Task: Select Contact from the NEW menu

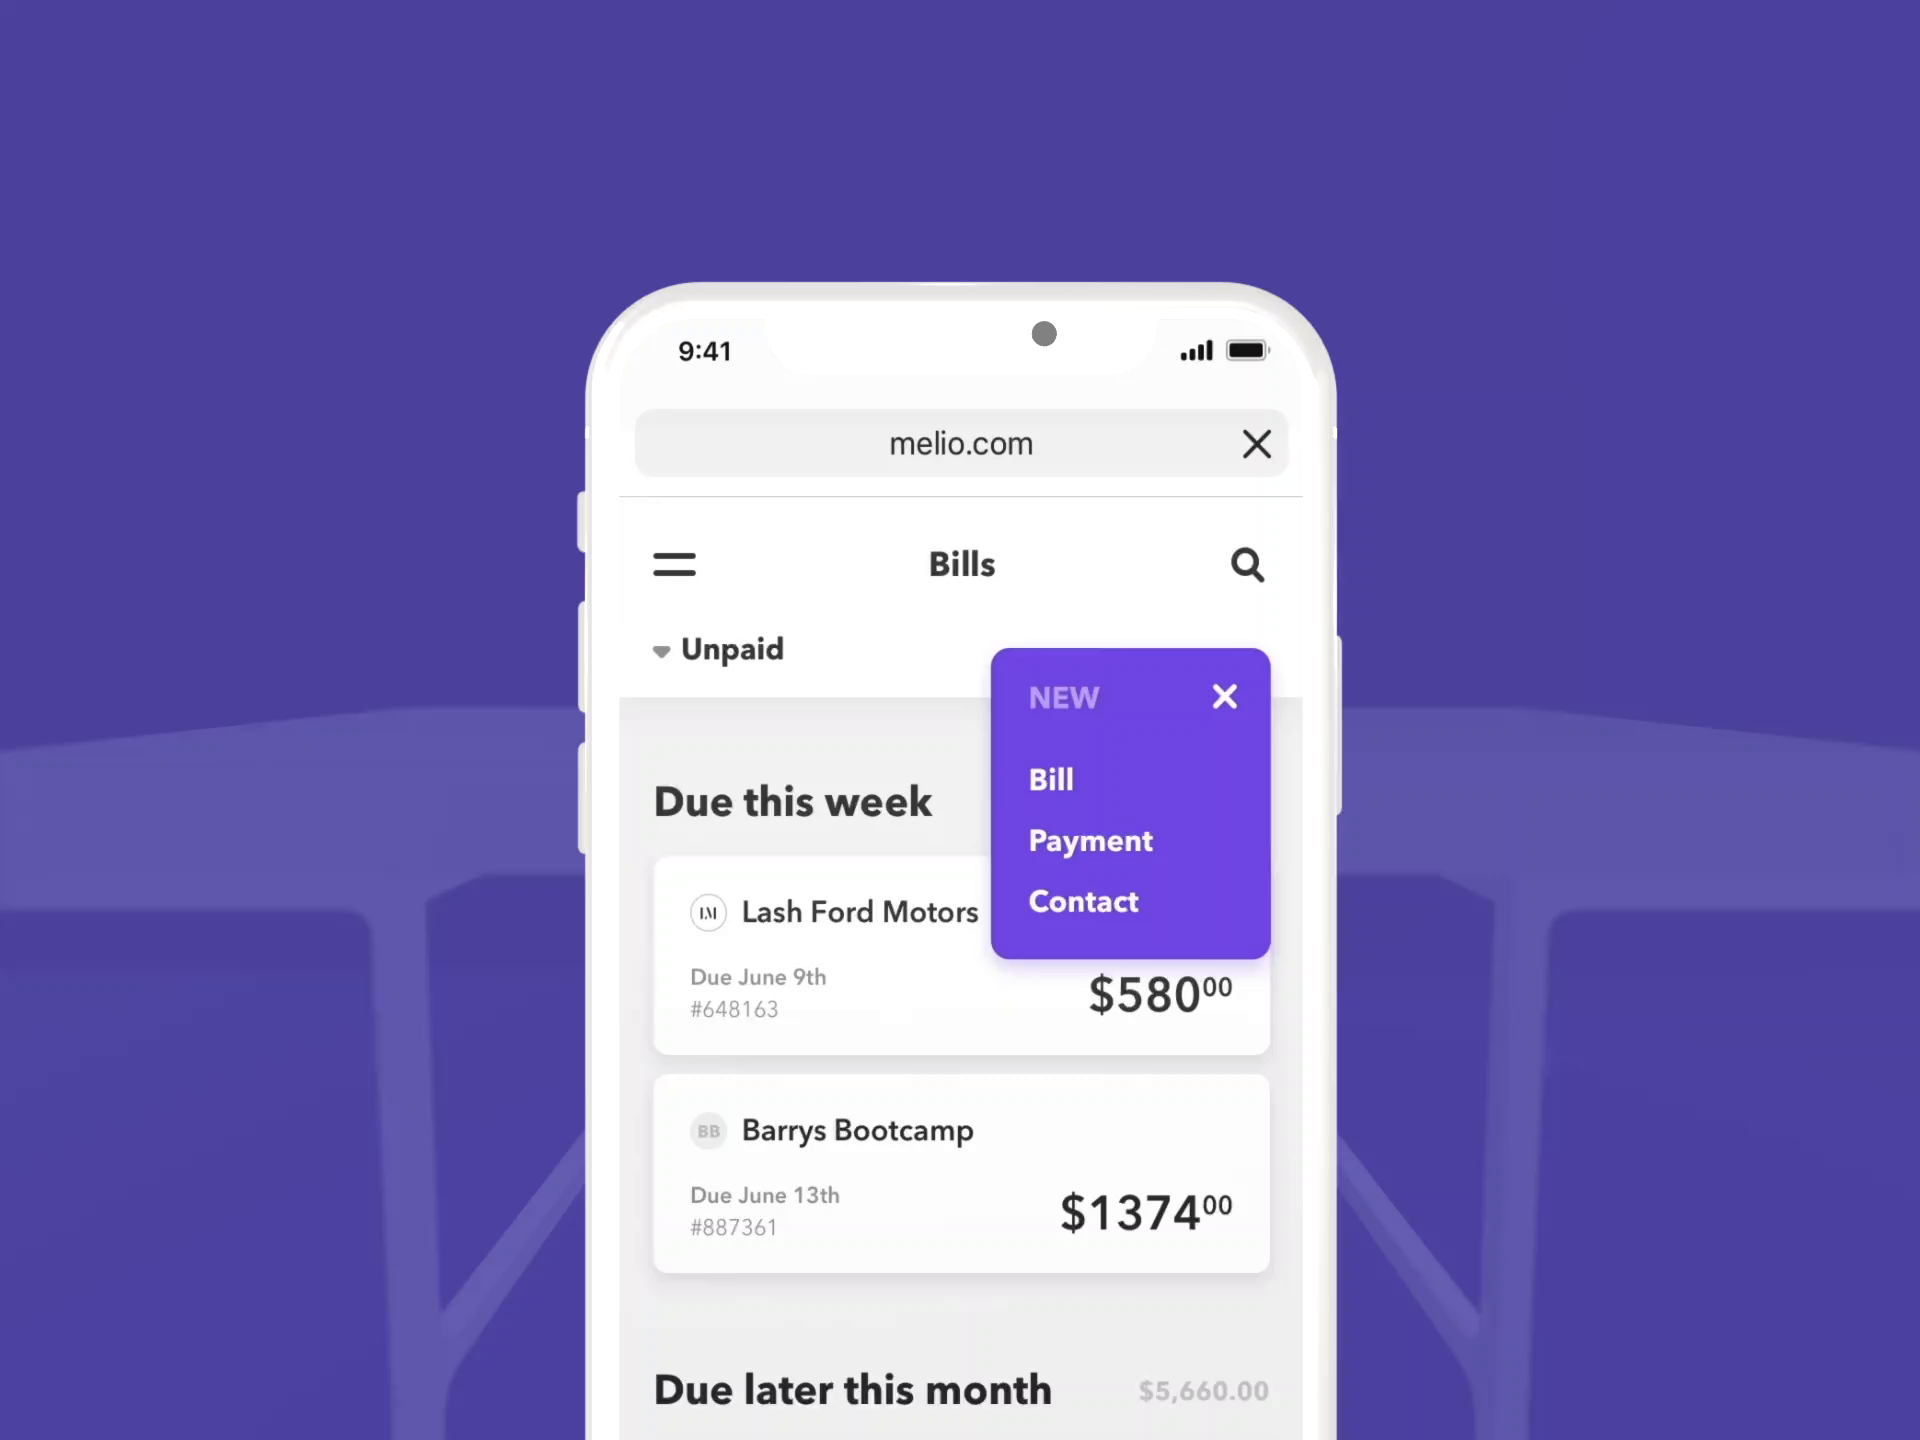Action: [1082, 902]
